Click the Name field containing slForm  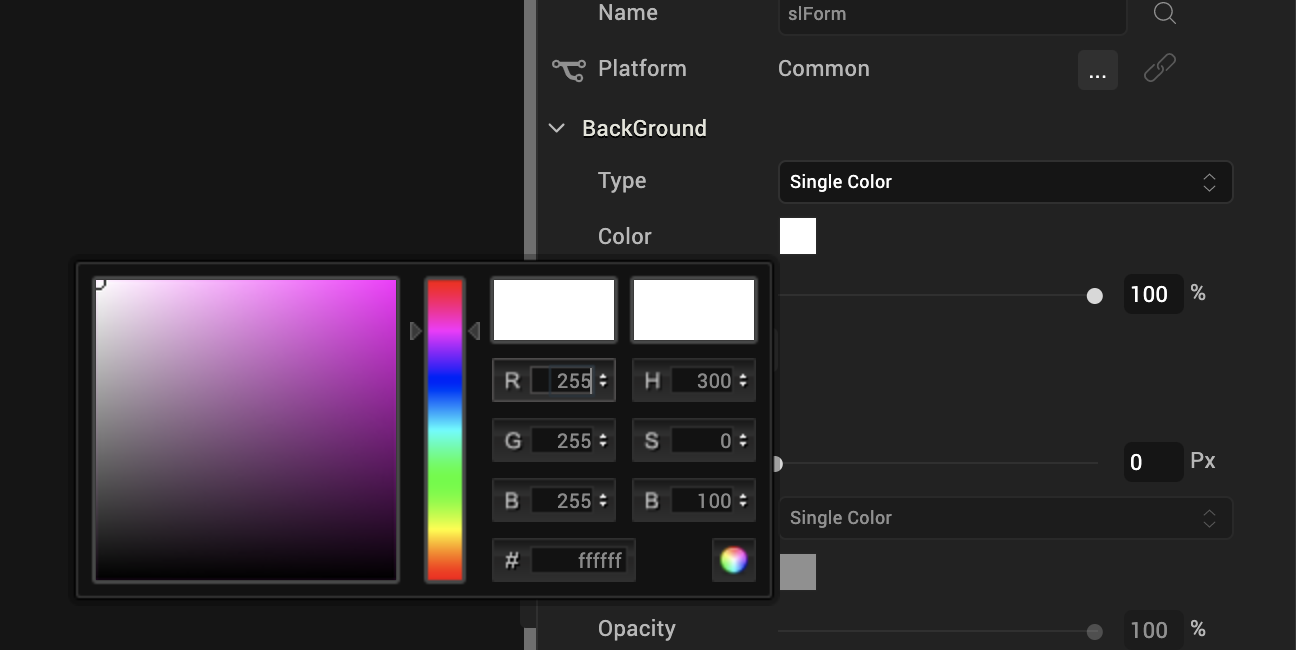click(x=952, y=15)
